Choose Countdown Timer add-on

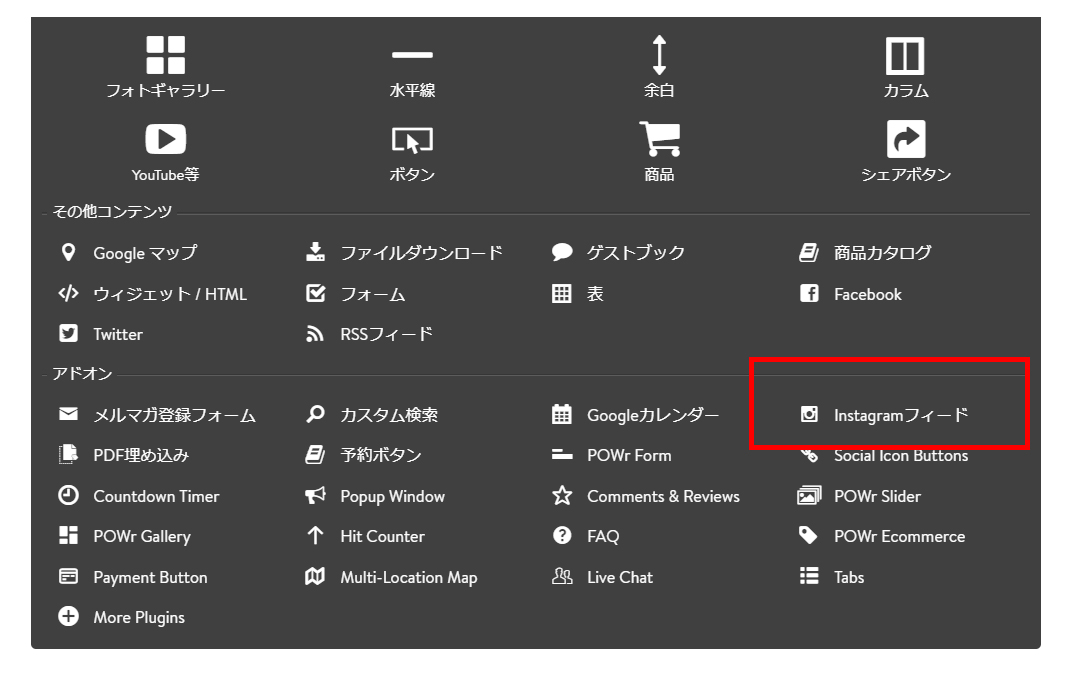155,496
